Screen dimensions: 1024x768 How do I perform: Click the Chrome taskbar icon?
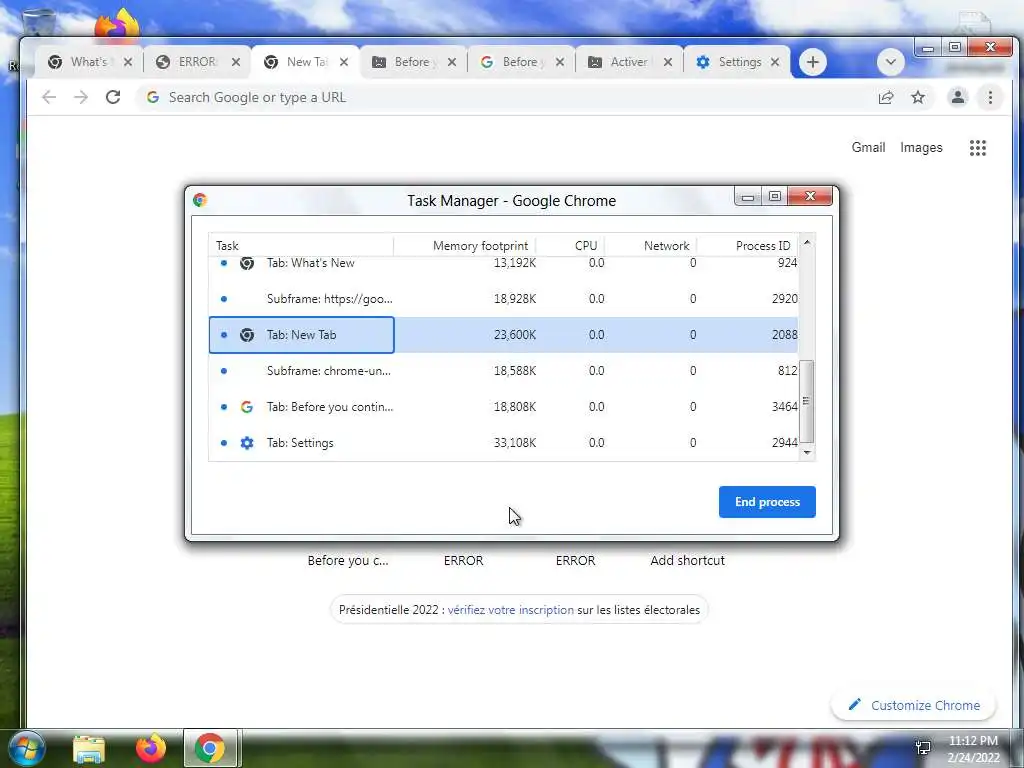(x=210, y=748)
